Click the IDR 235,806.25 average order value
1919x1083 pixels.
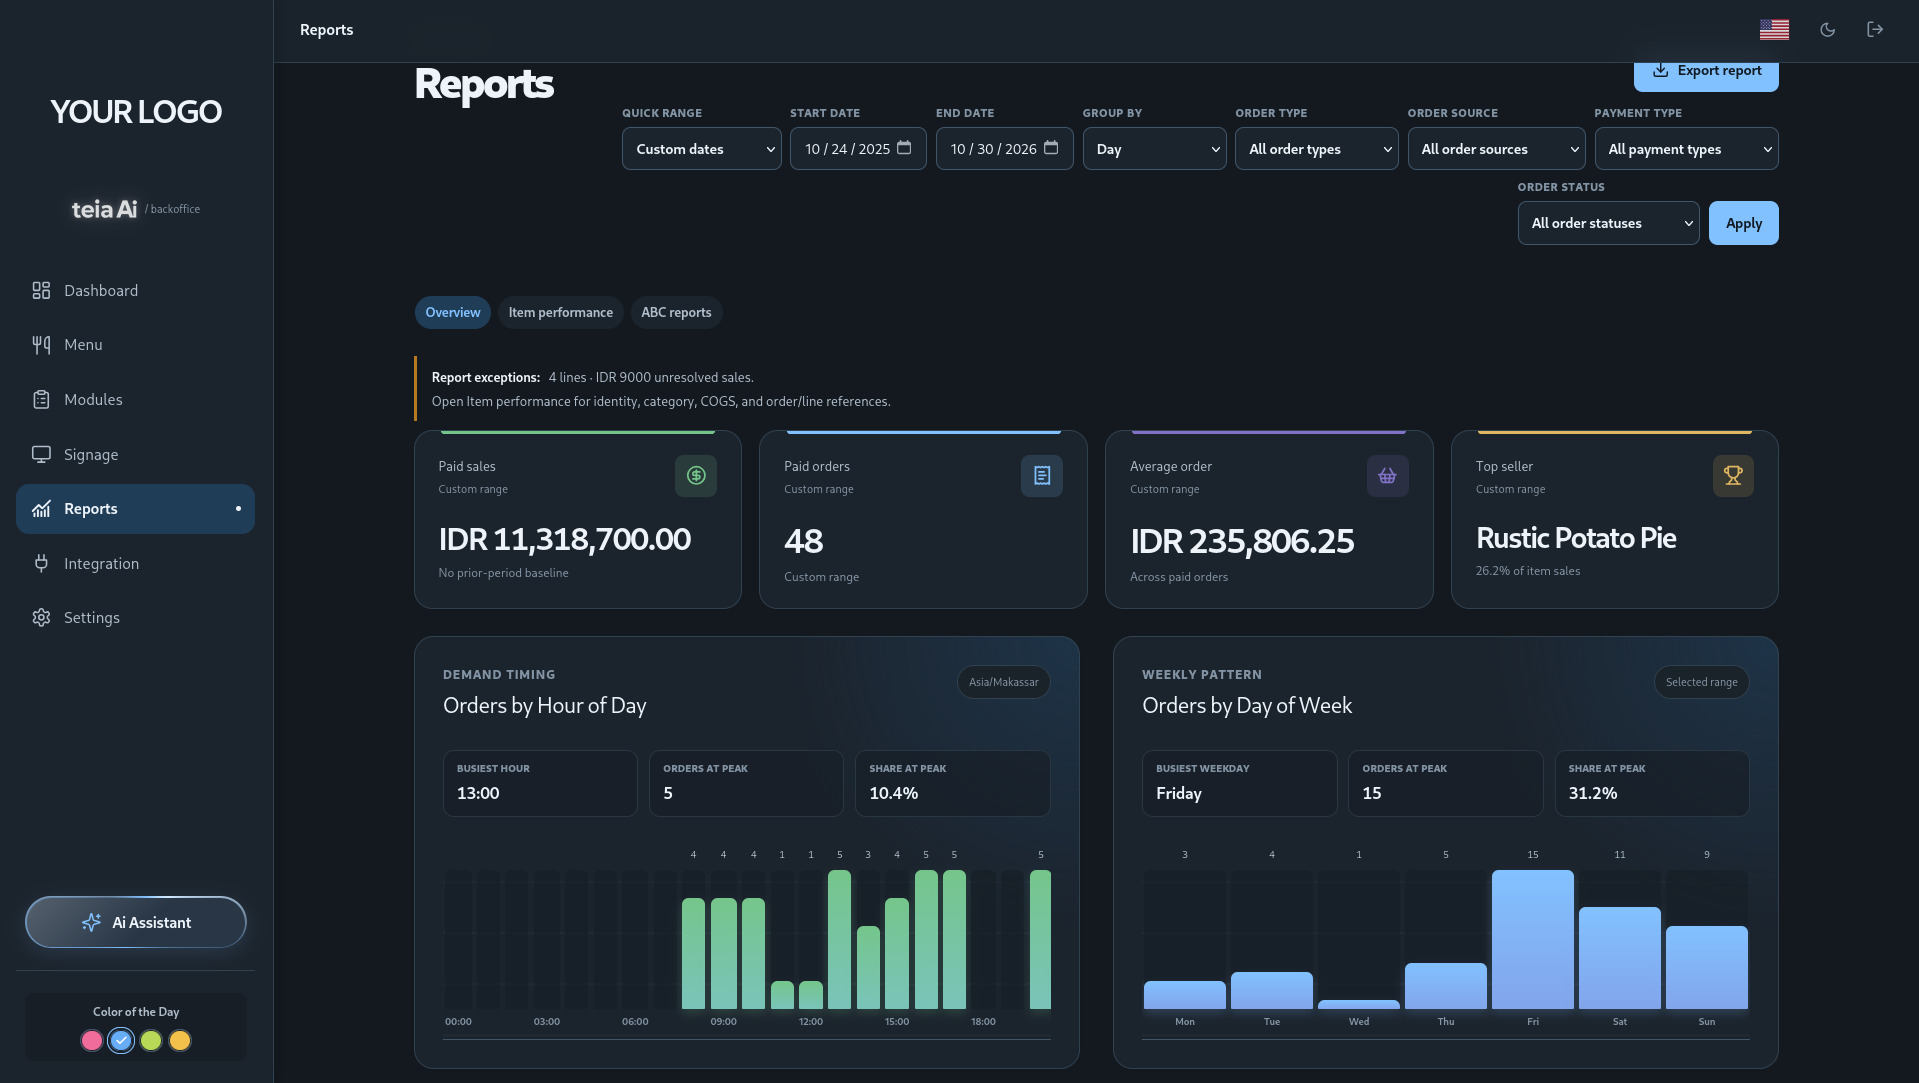pyautogui.click(x=1242, y=542)
